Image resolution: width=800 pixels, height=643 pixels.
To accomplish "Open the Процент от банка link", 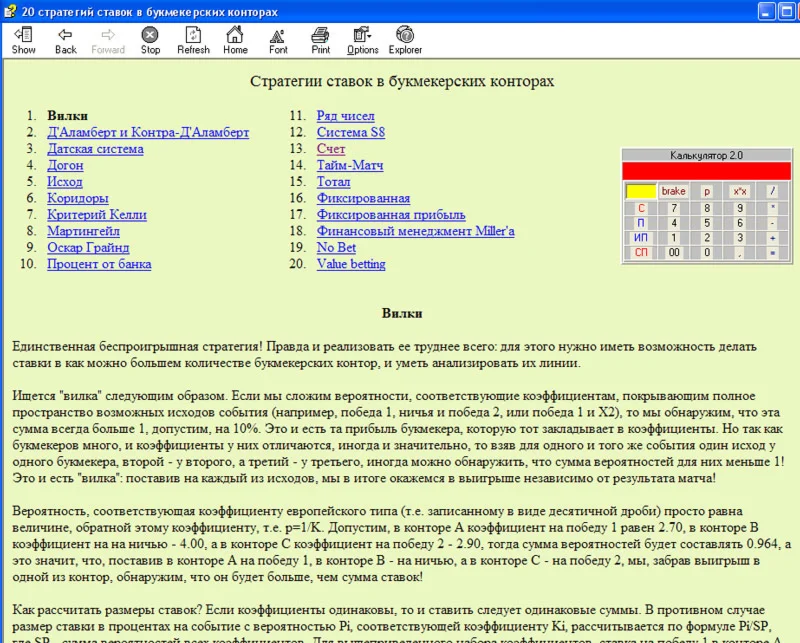I will click(x=99, y=264).
